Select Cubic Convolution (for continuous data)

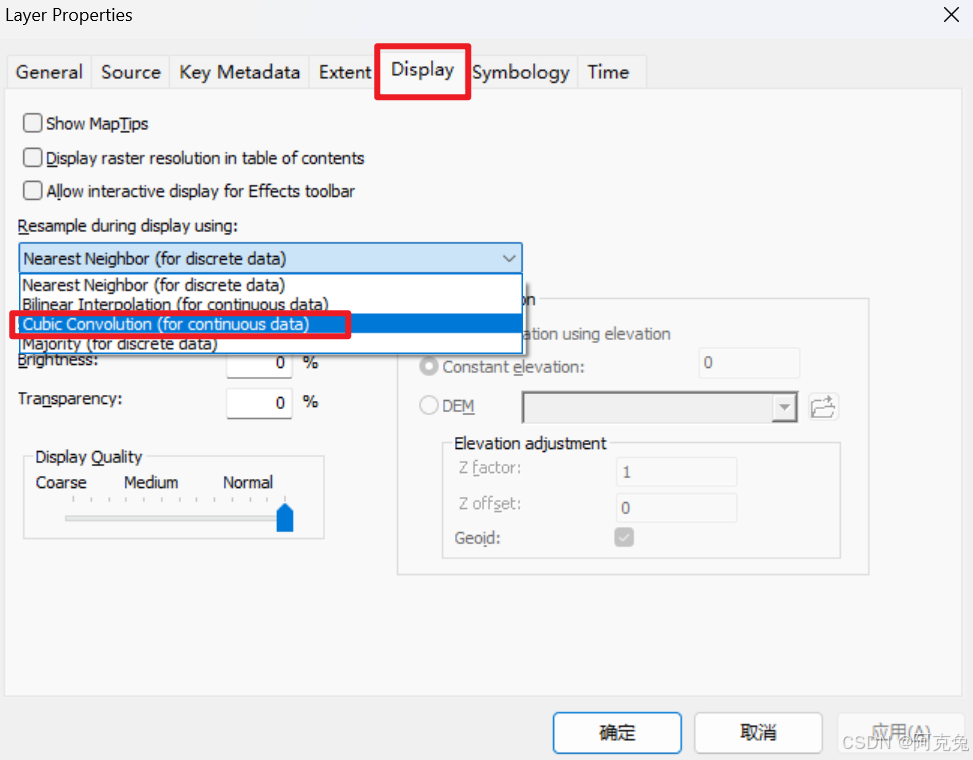tap(271, 324)
